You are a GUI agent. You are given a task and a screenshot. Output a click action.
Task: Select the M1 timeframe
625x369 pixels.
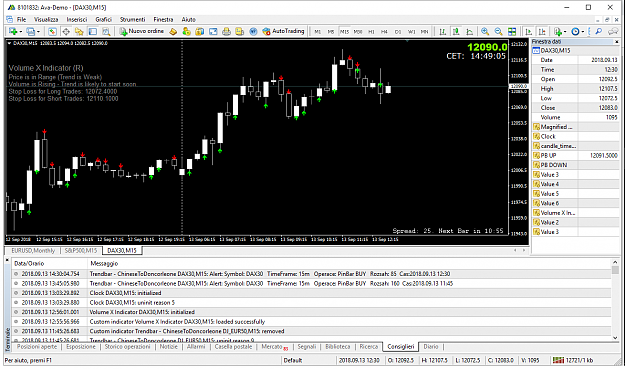click(318, 32)
